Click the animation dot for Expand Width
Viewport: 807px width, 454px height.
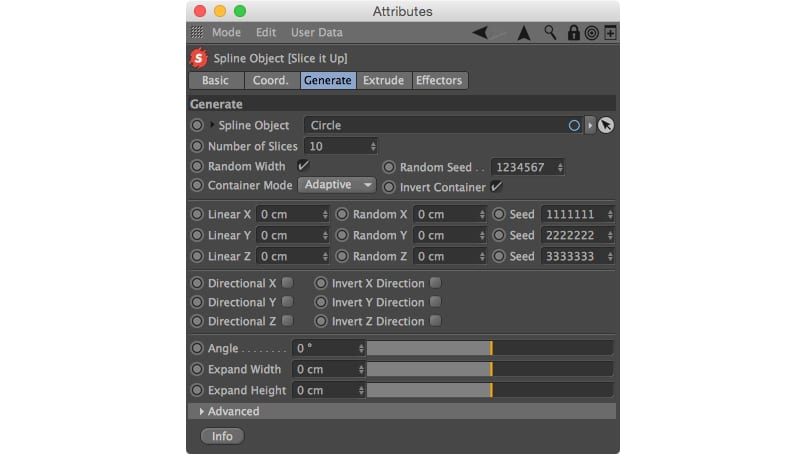[197, 369]
